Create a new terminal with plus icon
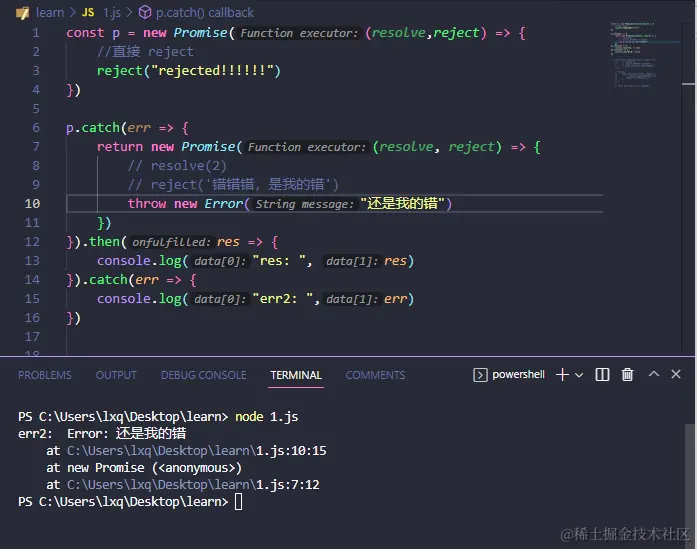 pos(562,374)
